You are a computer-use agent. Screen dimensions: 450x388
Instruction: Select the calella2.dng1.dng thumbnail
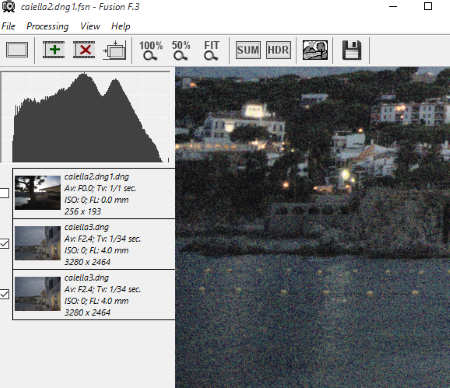(38, 193)
